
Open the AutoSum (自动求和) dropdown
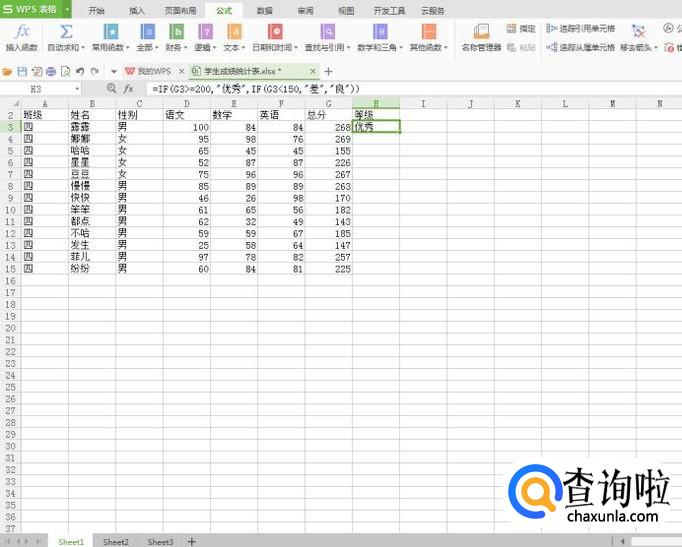pos(66,37)
